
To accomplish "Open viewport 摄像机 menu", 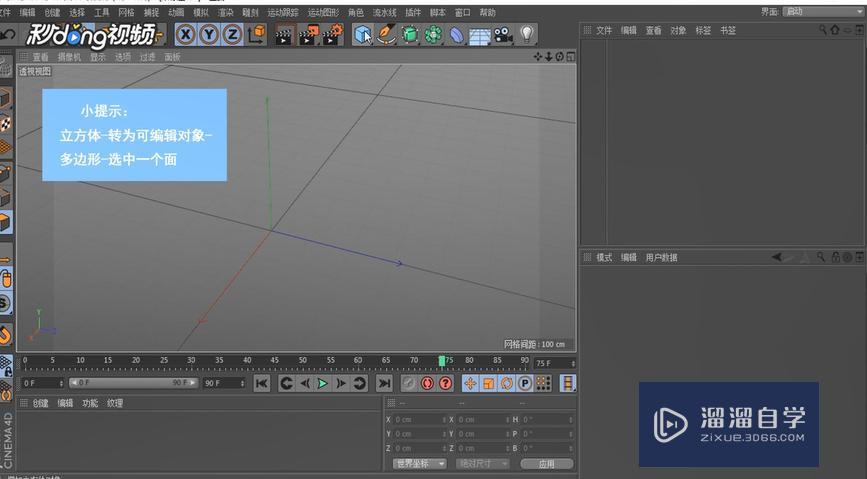I will click(69, 57).
